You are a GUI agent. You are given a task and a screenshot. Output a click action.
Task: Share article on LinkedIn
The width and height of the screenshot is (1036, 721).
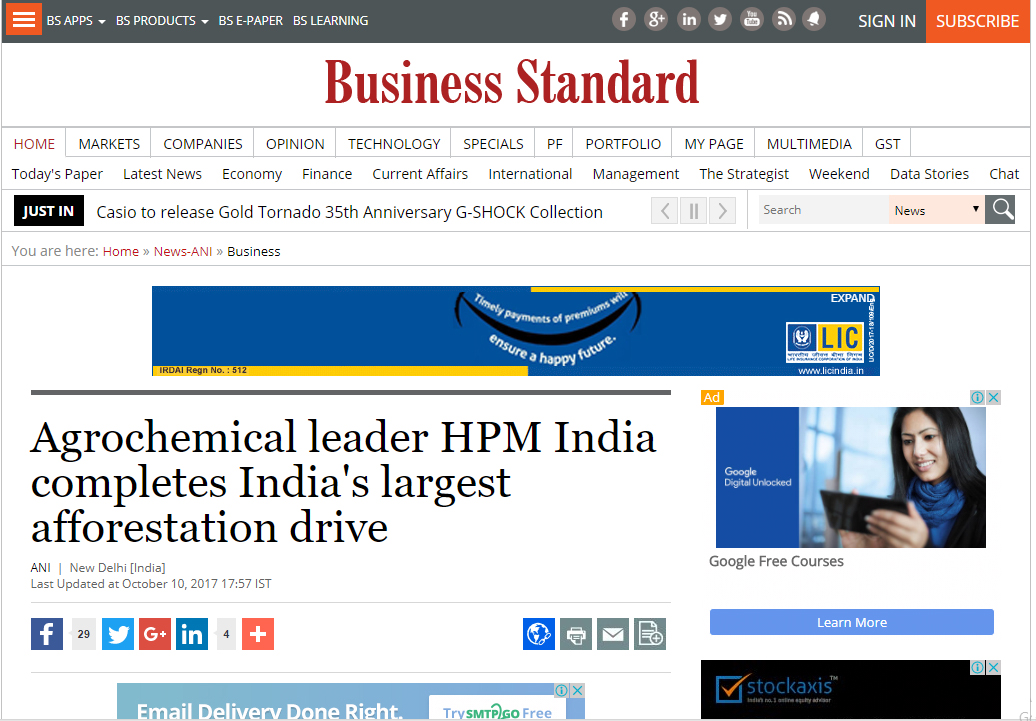(192, 634)
